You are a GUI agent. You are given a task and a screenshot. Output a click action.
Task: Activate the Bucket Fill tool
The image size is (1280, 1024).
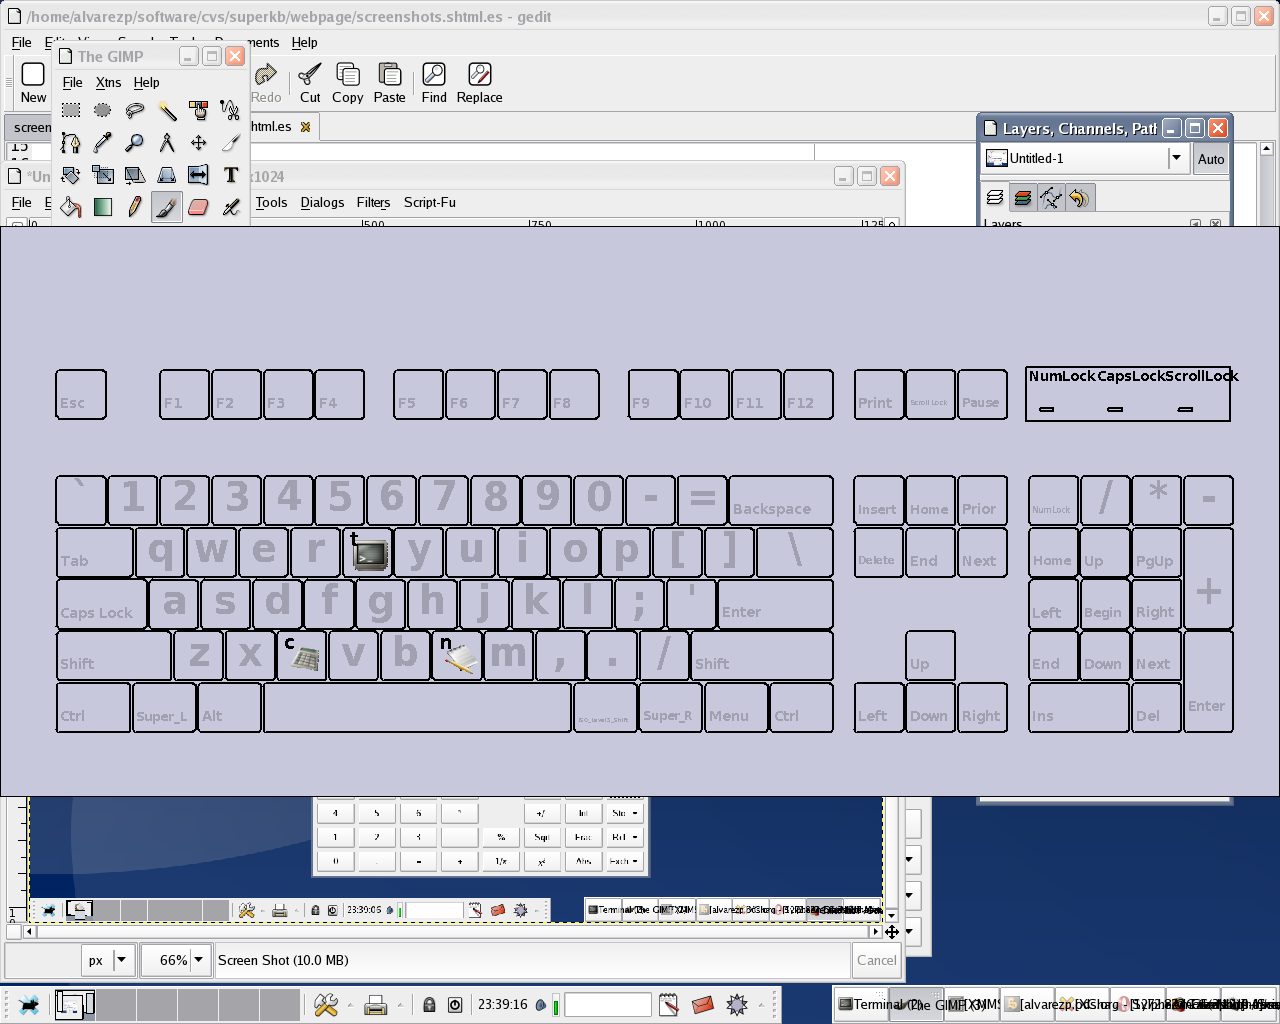pyautogui.click(x=71, y=207)
